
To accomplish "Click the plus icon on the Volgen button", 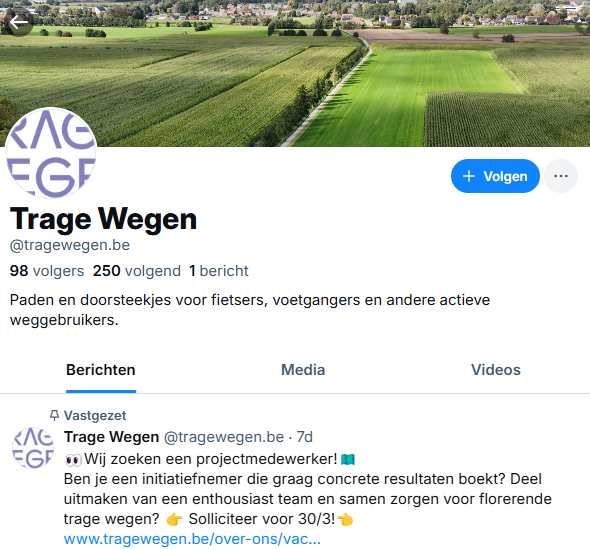I will (469, 176).
